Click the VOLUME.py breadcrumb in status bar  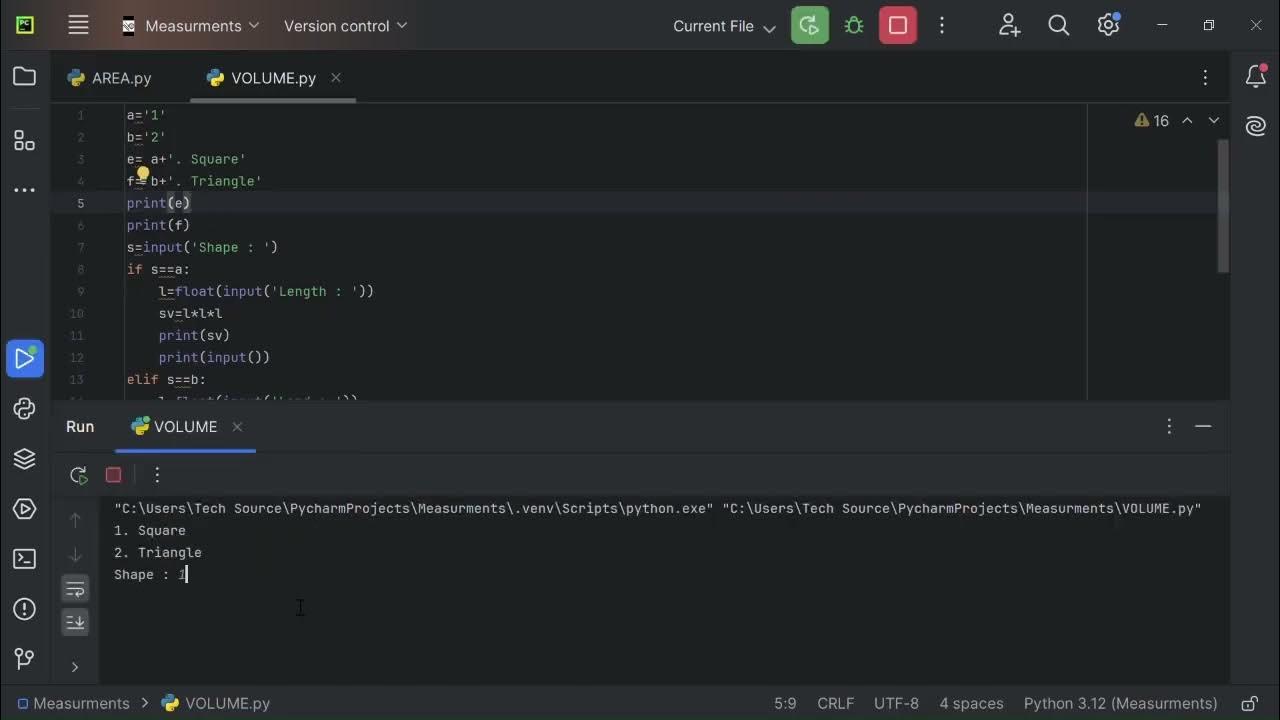click(x=216, y=703)
